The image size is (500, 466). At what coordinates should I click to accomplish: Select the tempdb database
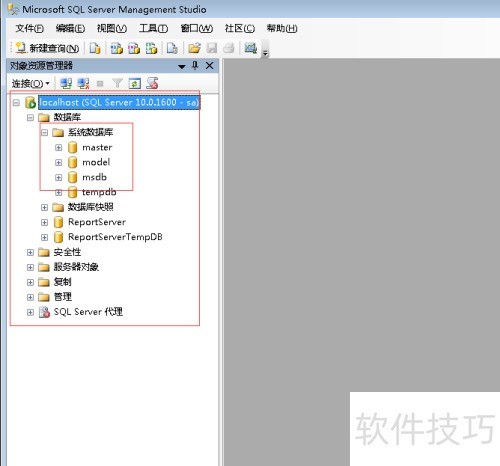click(99, 192)
